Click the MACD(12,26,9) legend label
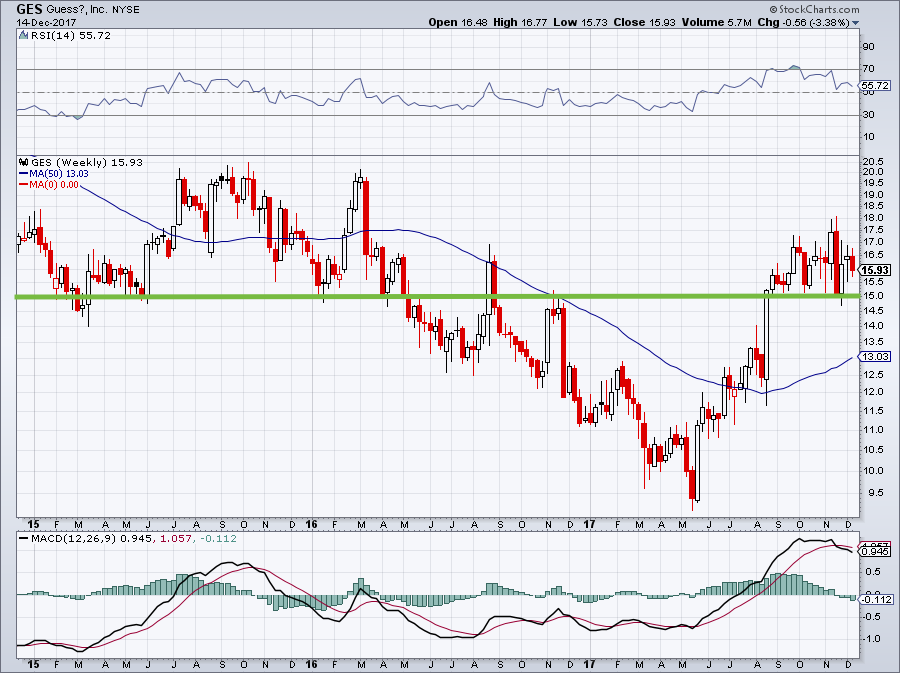Screen dimensions: 900x673 pyautogui.click(x=71, y=539)
